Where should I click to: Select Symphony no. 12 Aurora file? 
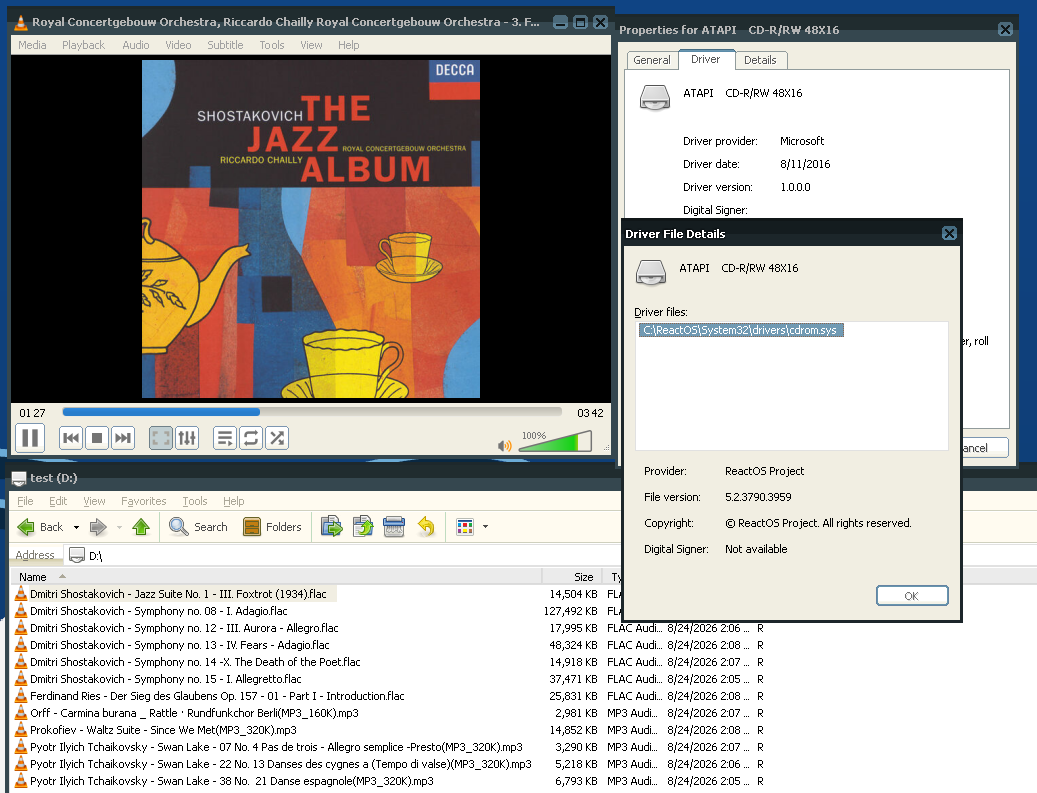(184, 628)
